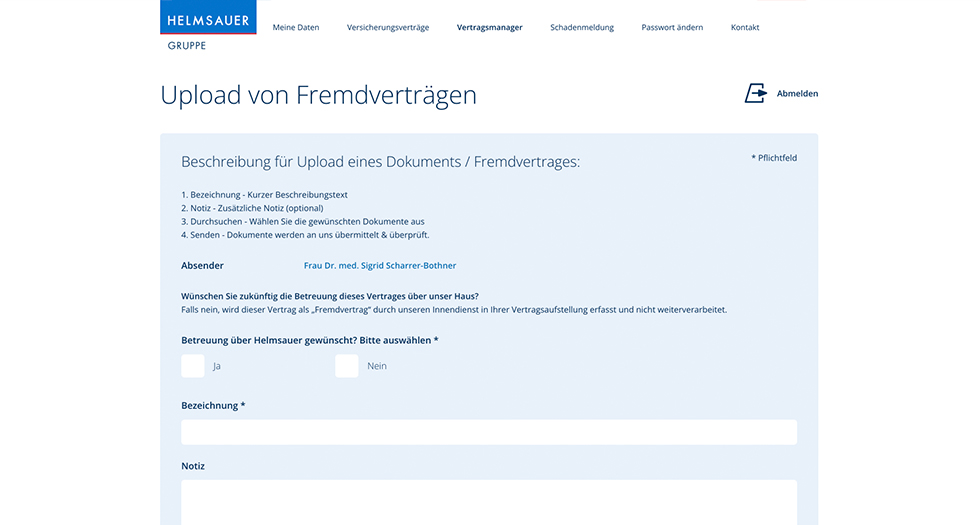Click the question 'Wünschen Sie zukünftig die Betreuung'
This screenshot has width=980, height=525.
click(x=330, y=296)
